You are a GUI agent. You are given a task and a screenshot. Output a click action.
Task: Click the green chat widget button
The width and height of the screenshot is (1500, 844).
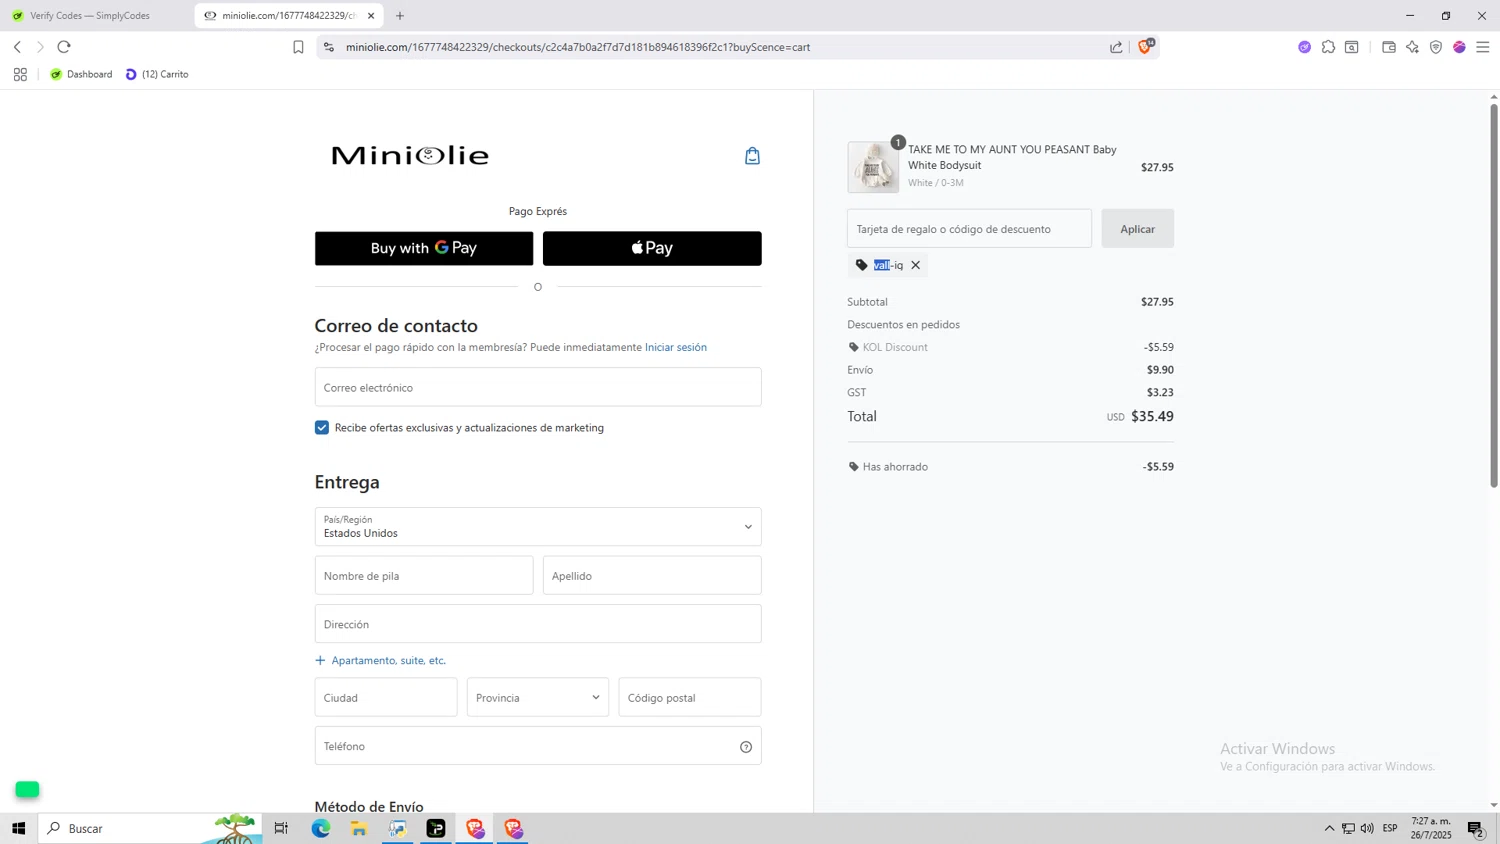coord(27,790)
